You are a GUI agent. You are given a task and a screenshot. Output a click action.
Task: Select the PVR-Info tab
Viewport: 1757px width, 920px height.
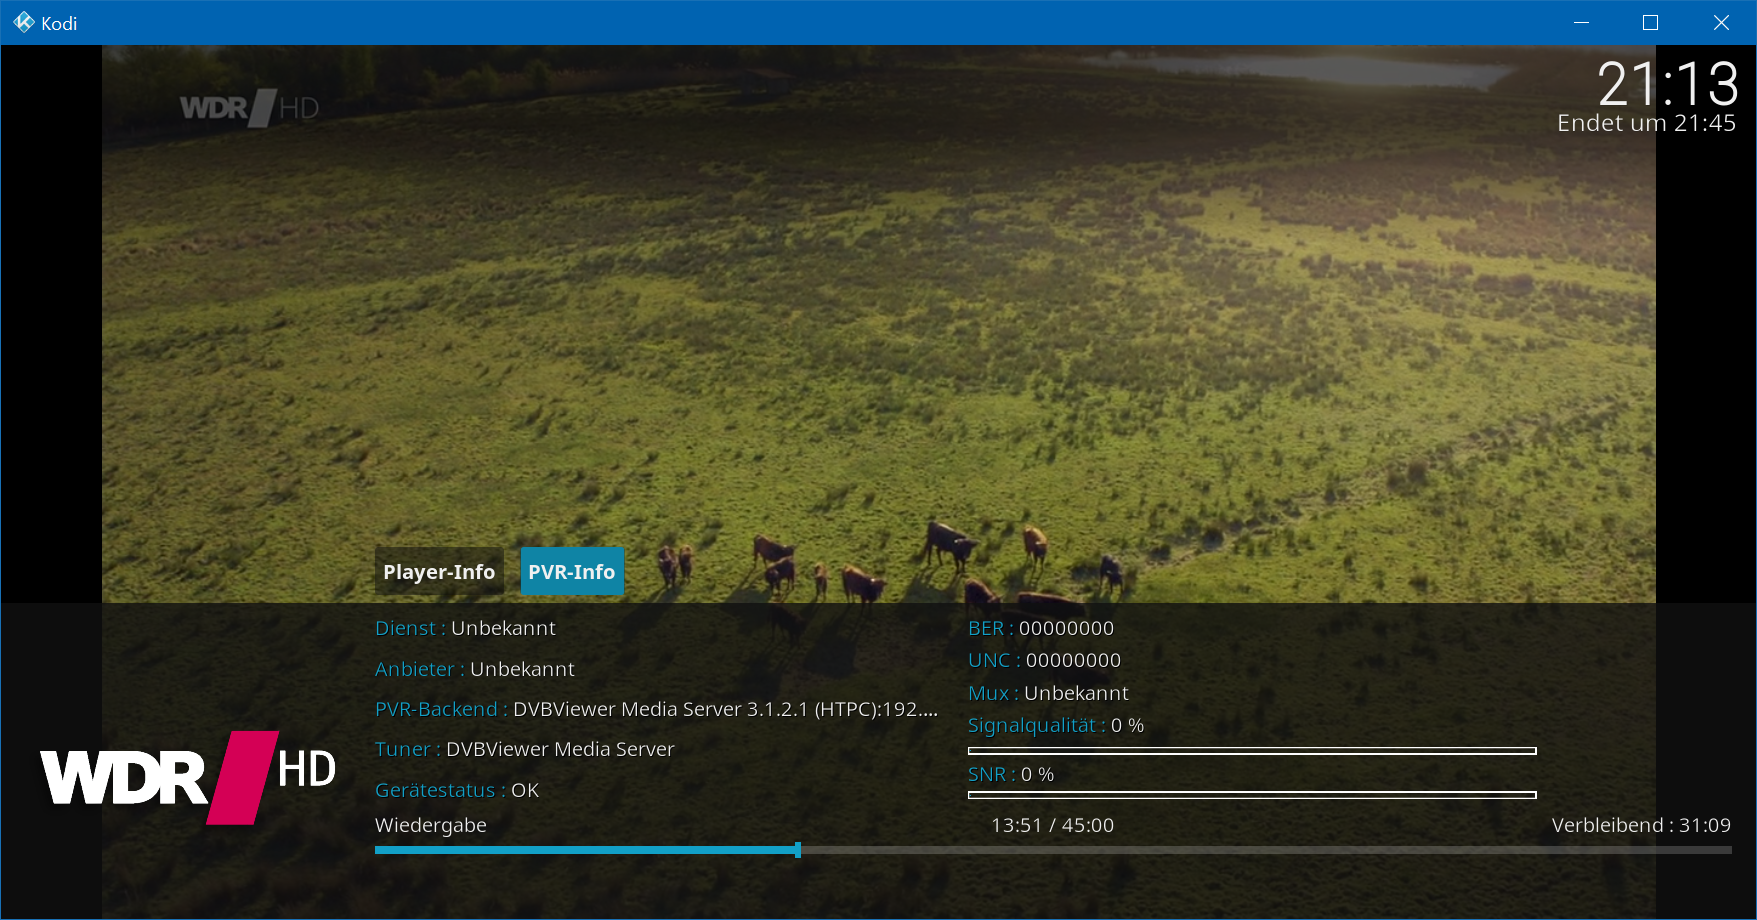572,572
